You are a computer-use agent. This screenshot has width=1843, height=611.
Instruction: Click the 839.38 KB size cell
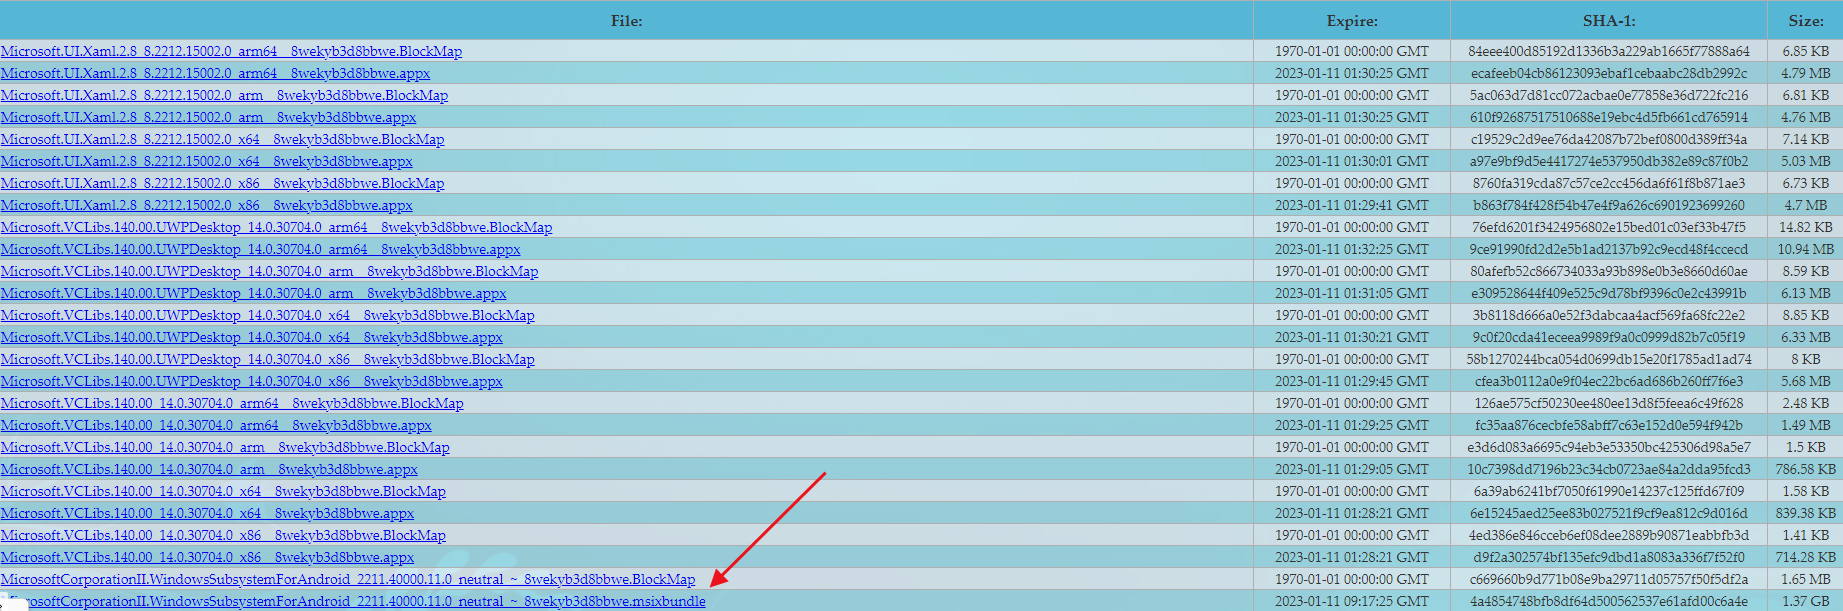tap(1806, 513)
